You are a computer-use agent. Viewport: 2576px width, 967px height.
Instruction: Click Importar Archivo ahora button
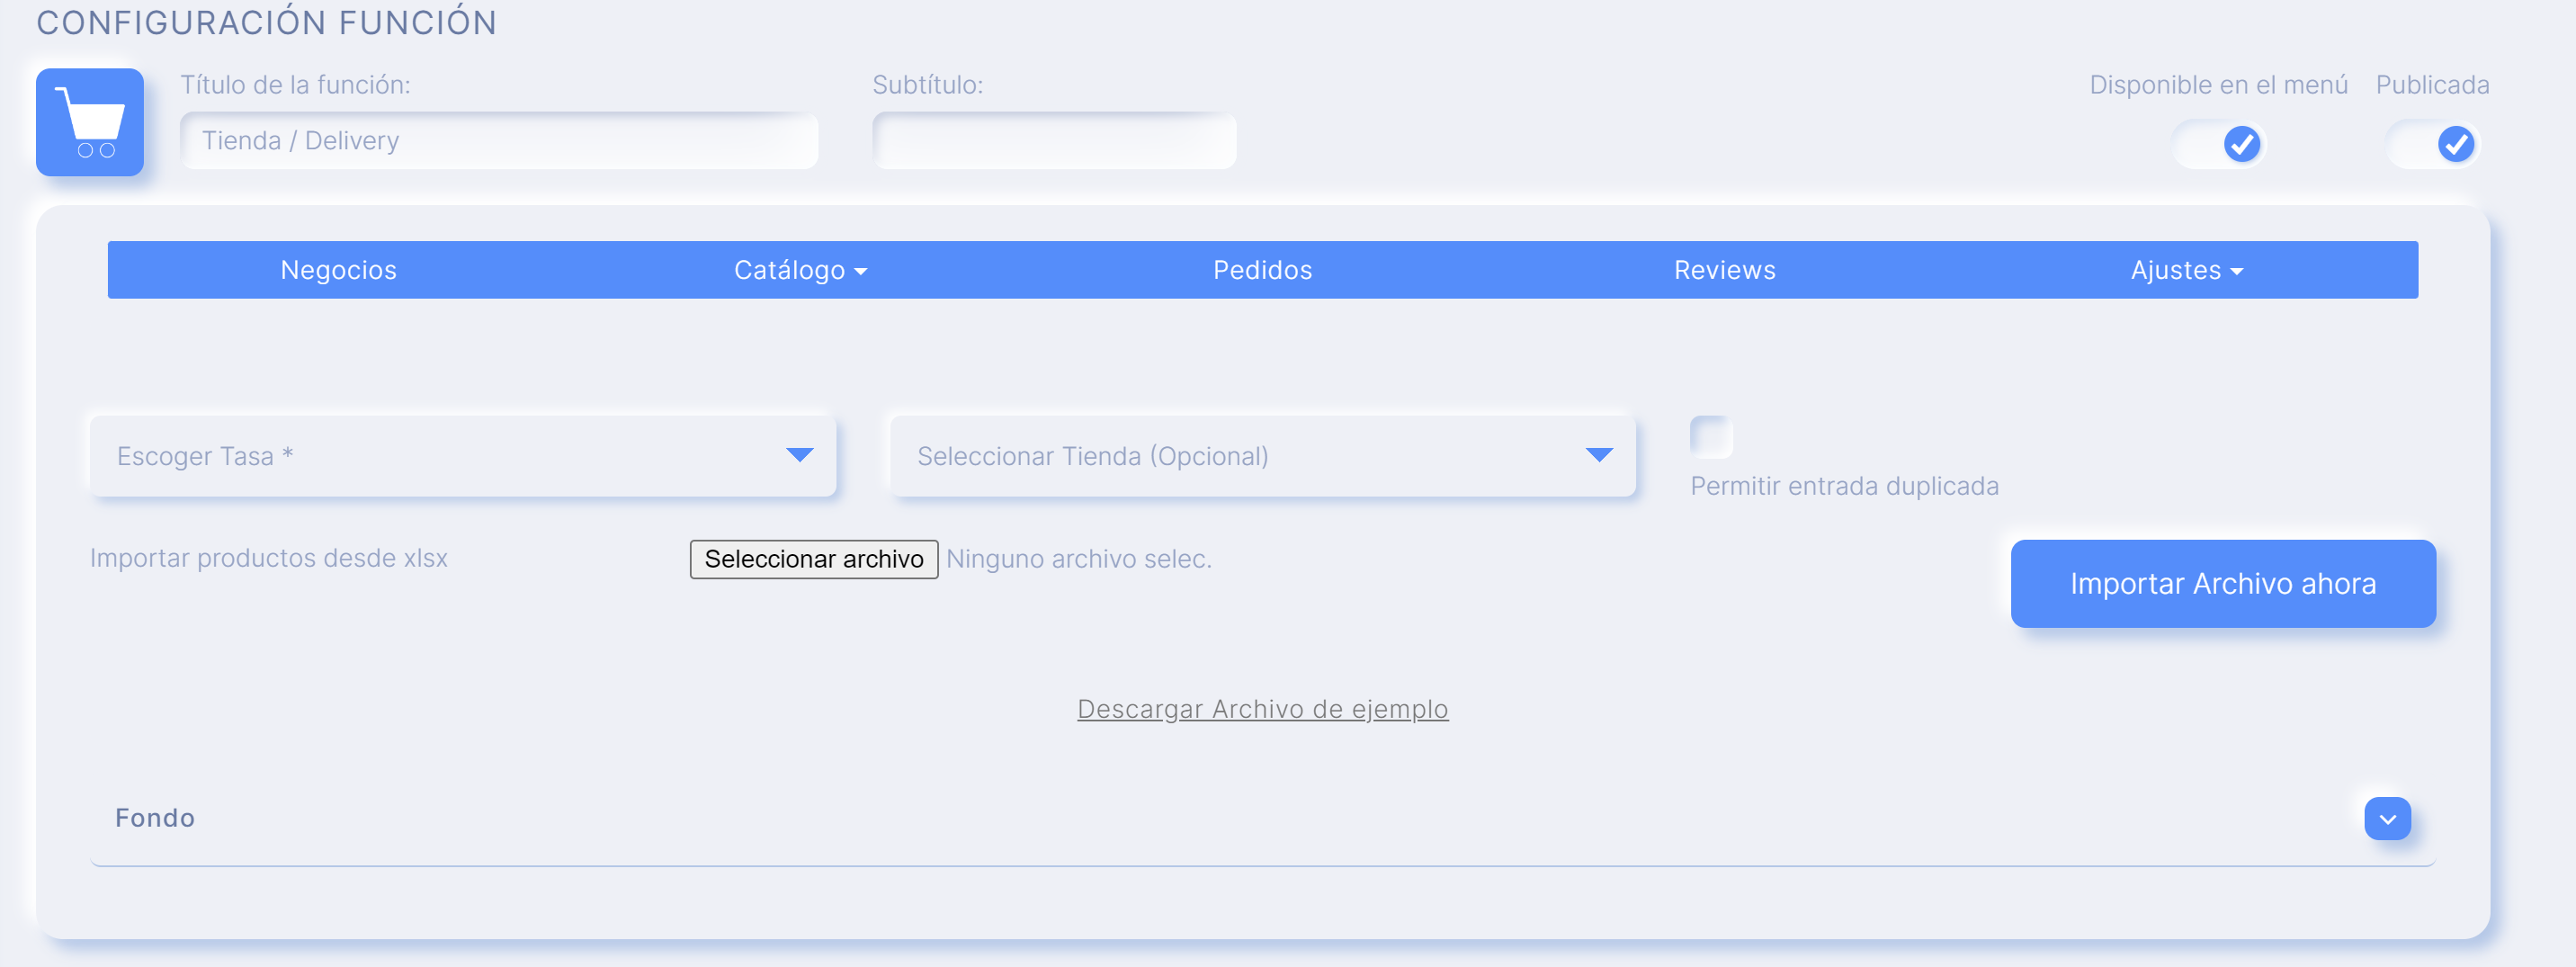(2223, 584)
